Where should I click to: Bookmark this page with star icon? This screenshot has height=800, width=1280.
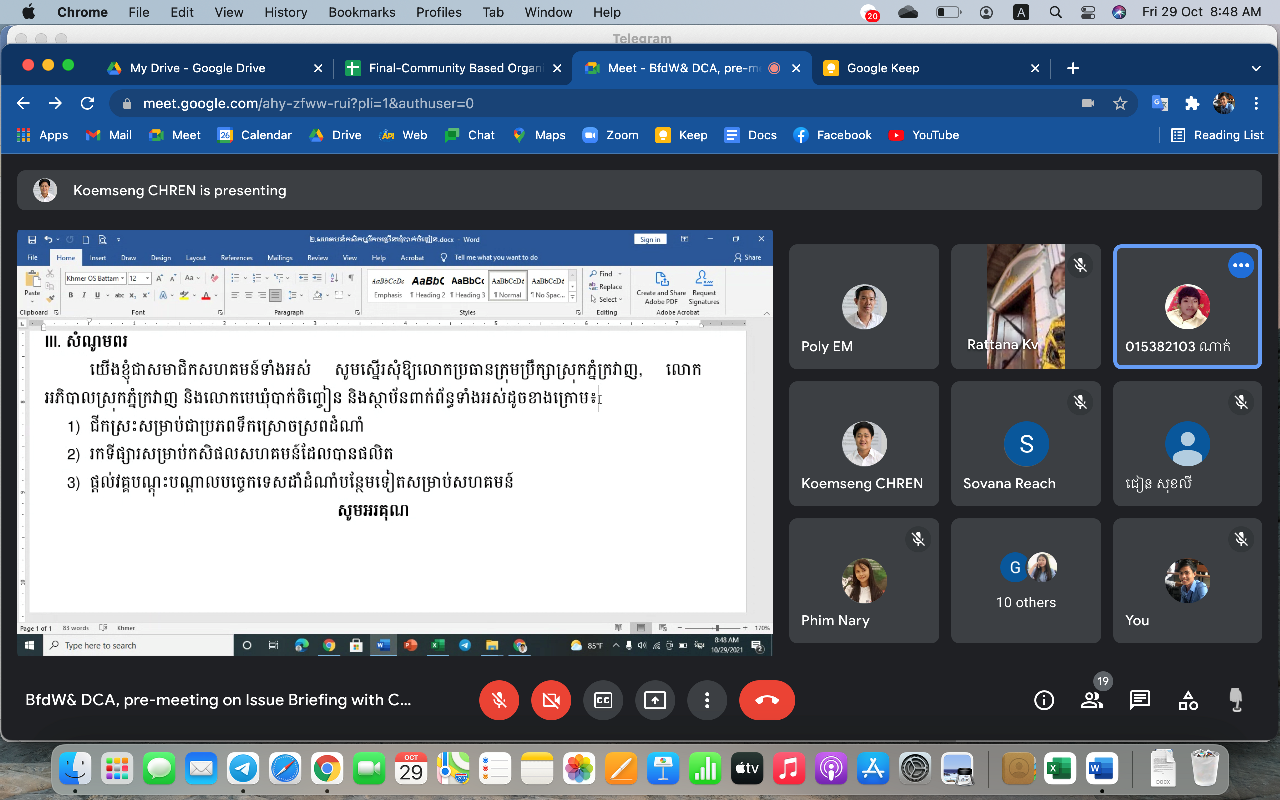point(1120,103)
